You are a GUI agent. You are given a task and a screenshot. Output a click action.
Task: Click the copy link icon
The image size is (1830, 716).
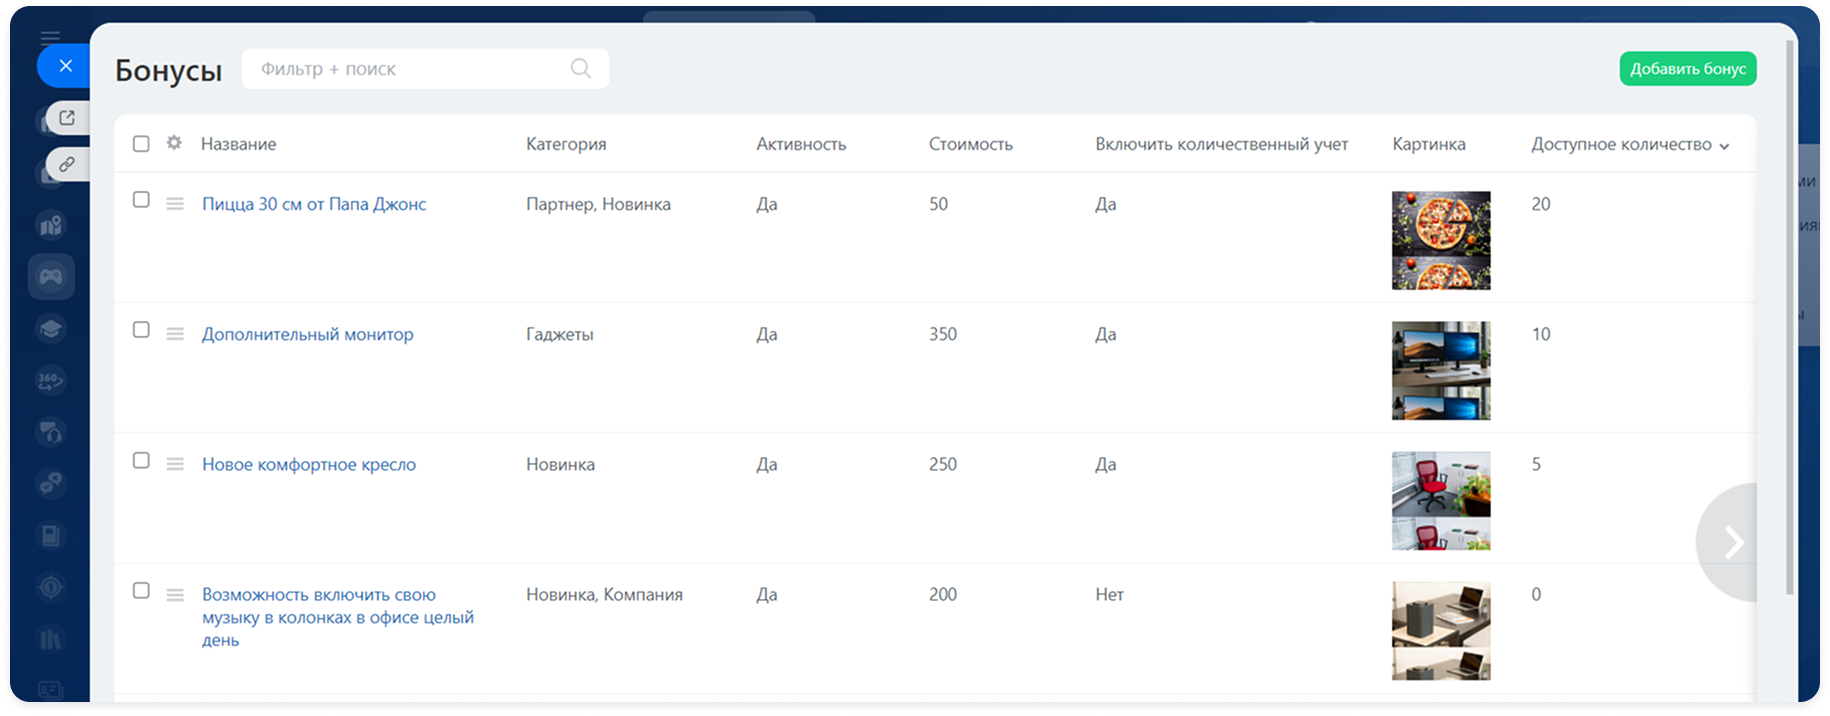pyautogui.click(x=67, y=164)
